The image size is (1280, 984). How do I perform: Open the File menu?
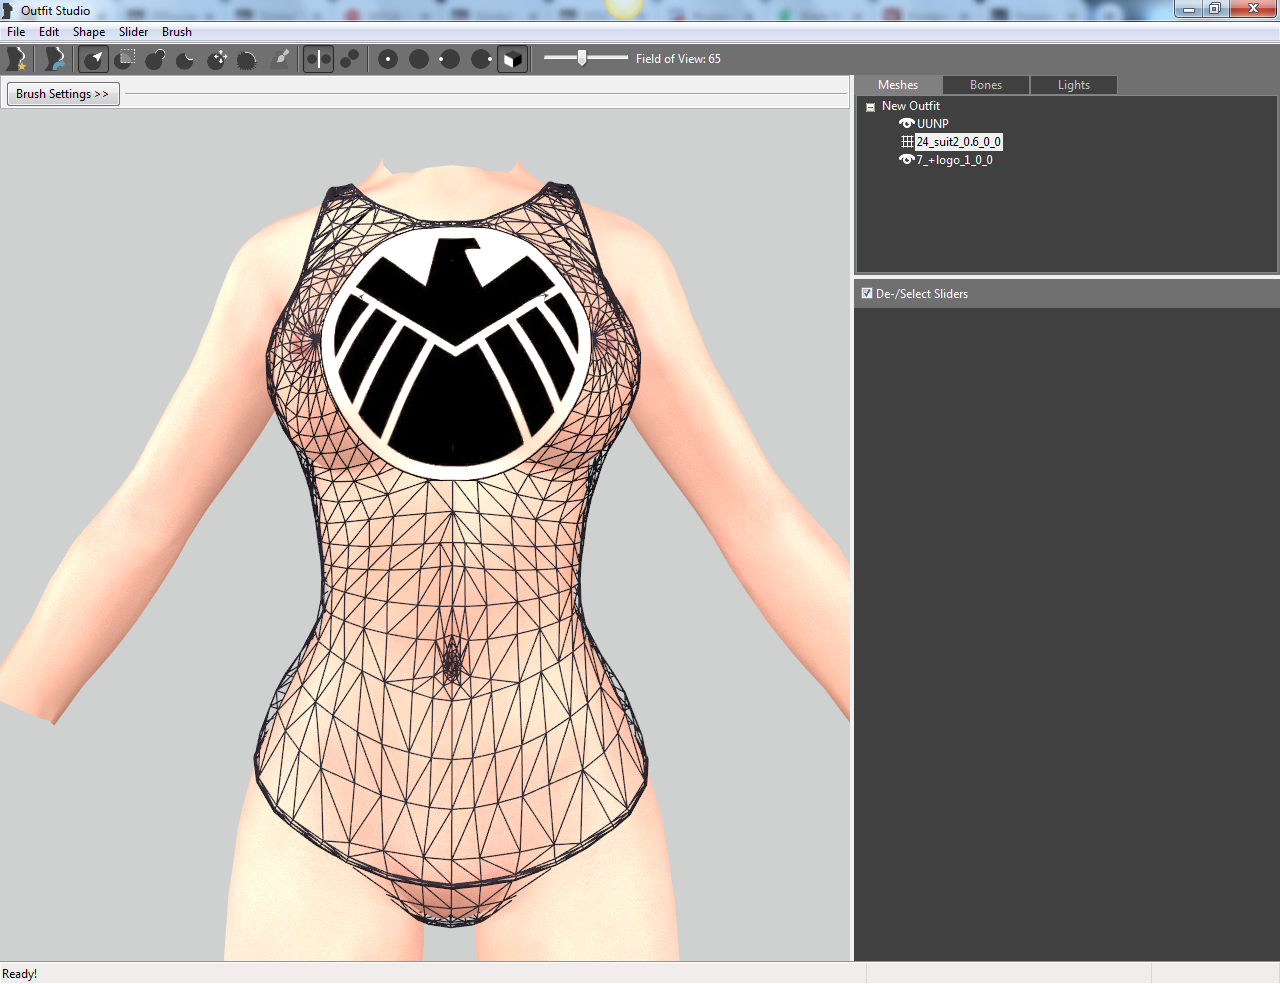click(x=16, y=32)
